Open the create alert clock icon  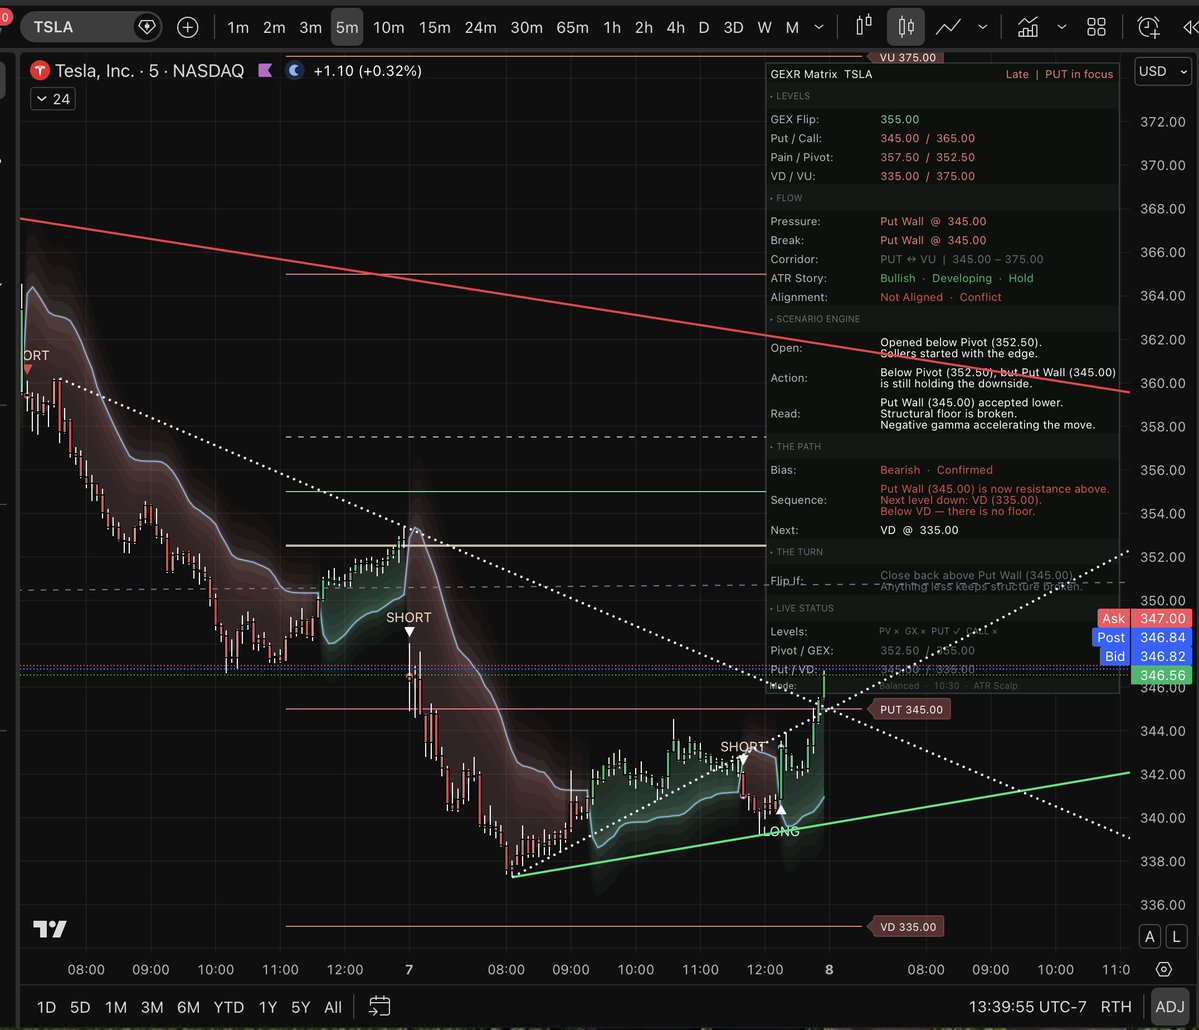pyautogui.click(x=1148, y=28)
